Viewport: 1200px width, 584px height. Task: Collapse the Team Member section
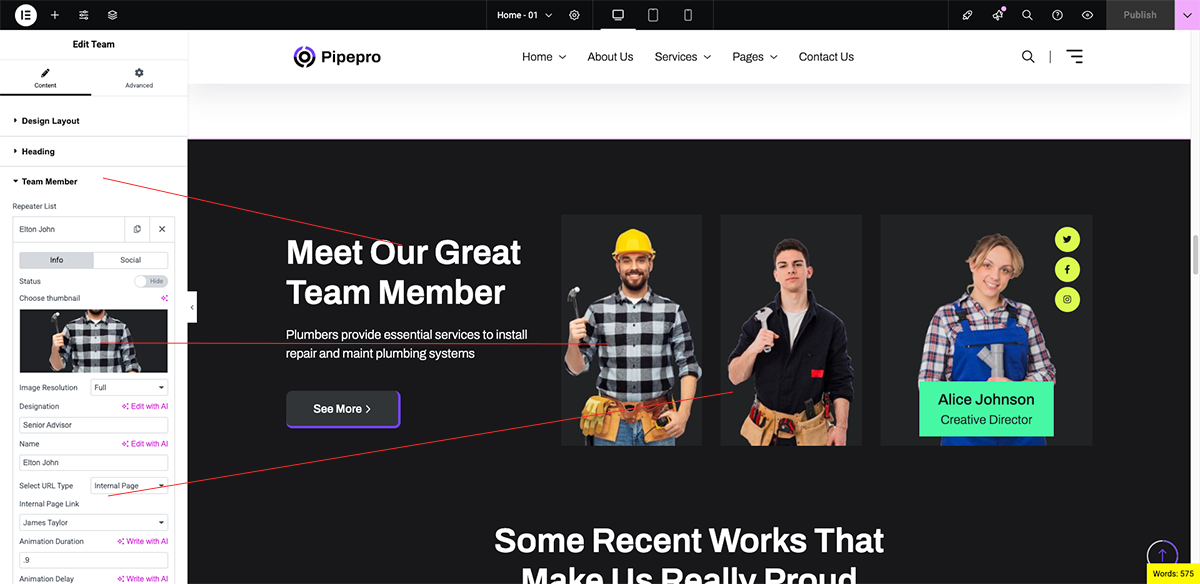tap(49, 181)
